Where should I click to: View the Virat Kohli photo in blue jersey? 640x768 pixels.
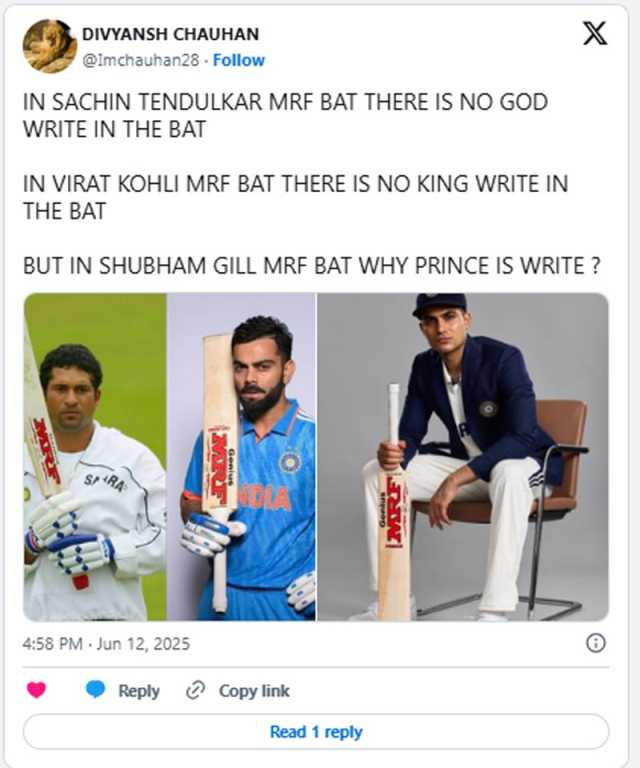[x=241, y=457]
